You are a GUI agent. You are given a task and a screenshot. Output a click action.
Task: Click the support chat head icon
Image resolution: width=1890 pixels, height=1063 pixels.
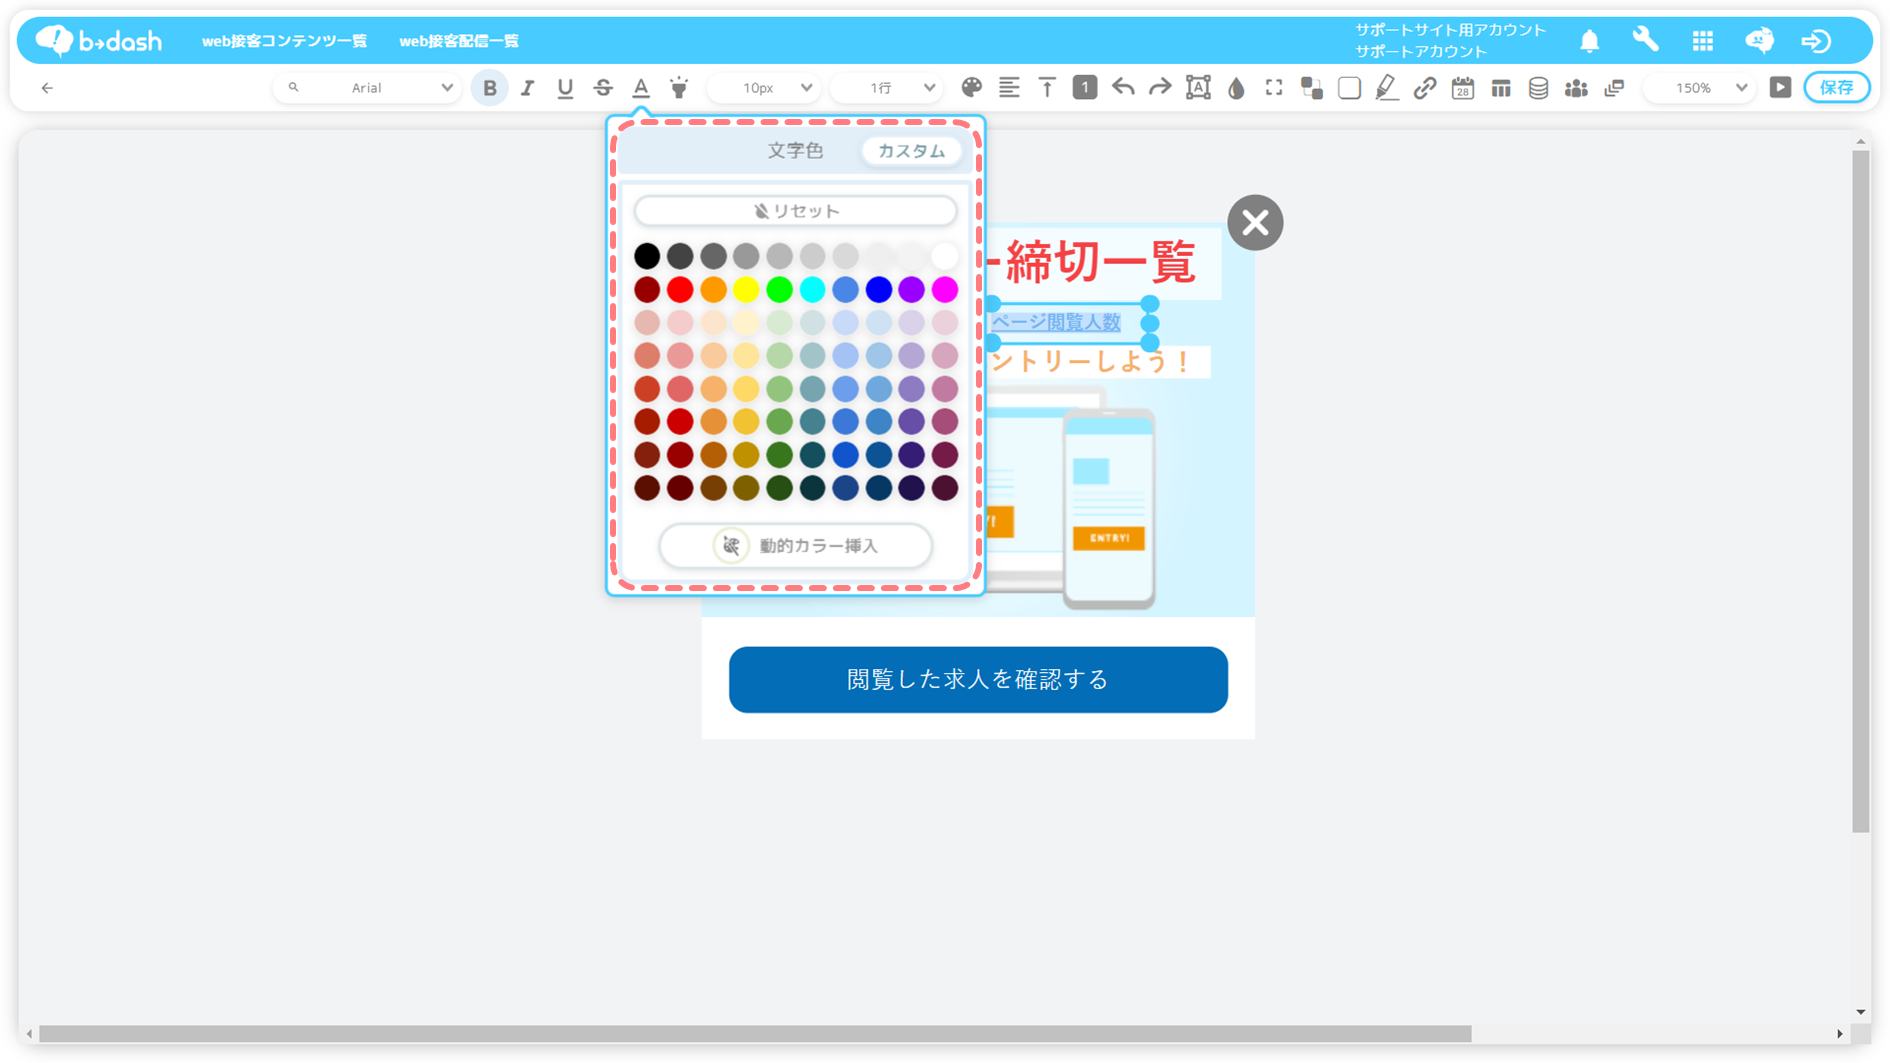click(1760, 41)
